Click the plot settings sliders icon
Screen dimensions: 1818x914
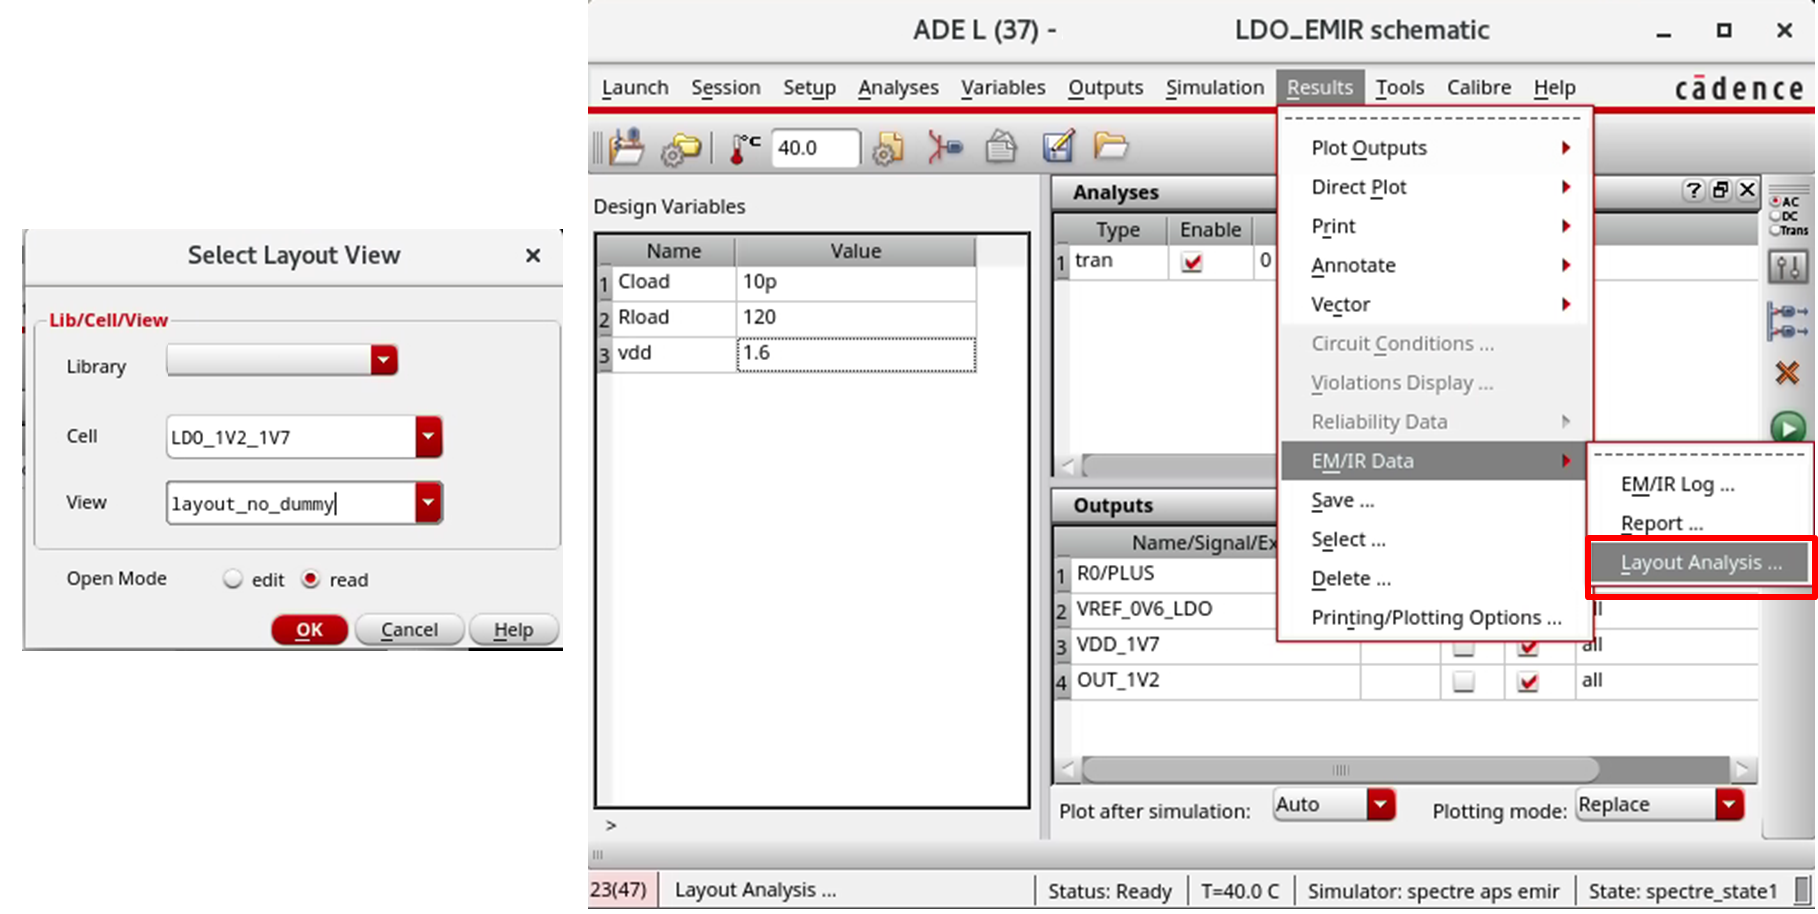tap(1791, 267)
